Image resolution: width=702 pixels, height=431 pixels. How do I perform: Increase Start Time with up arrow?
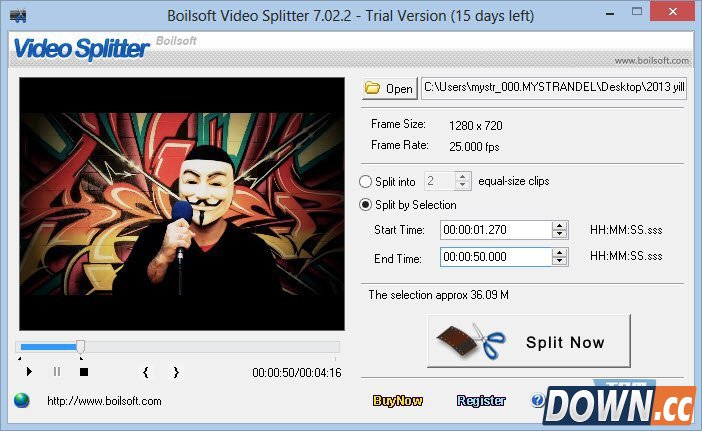[559, 226]
